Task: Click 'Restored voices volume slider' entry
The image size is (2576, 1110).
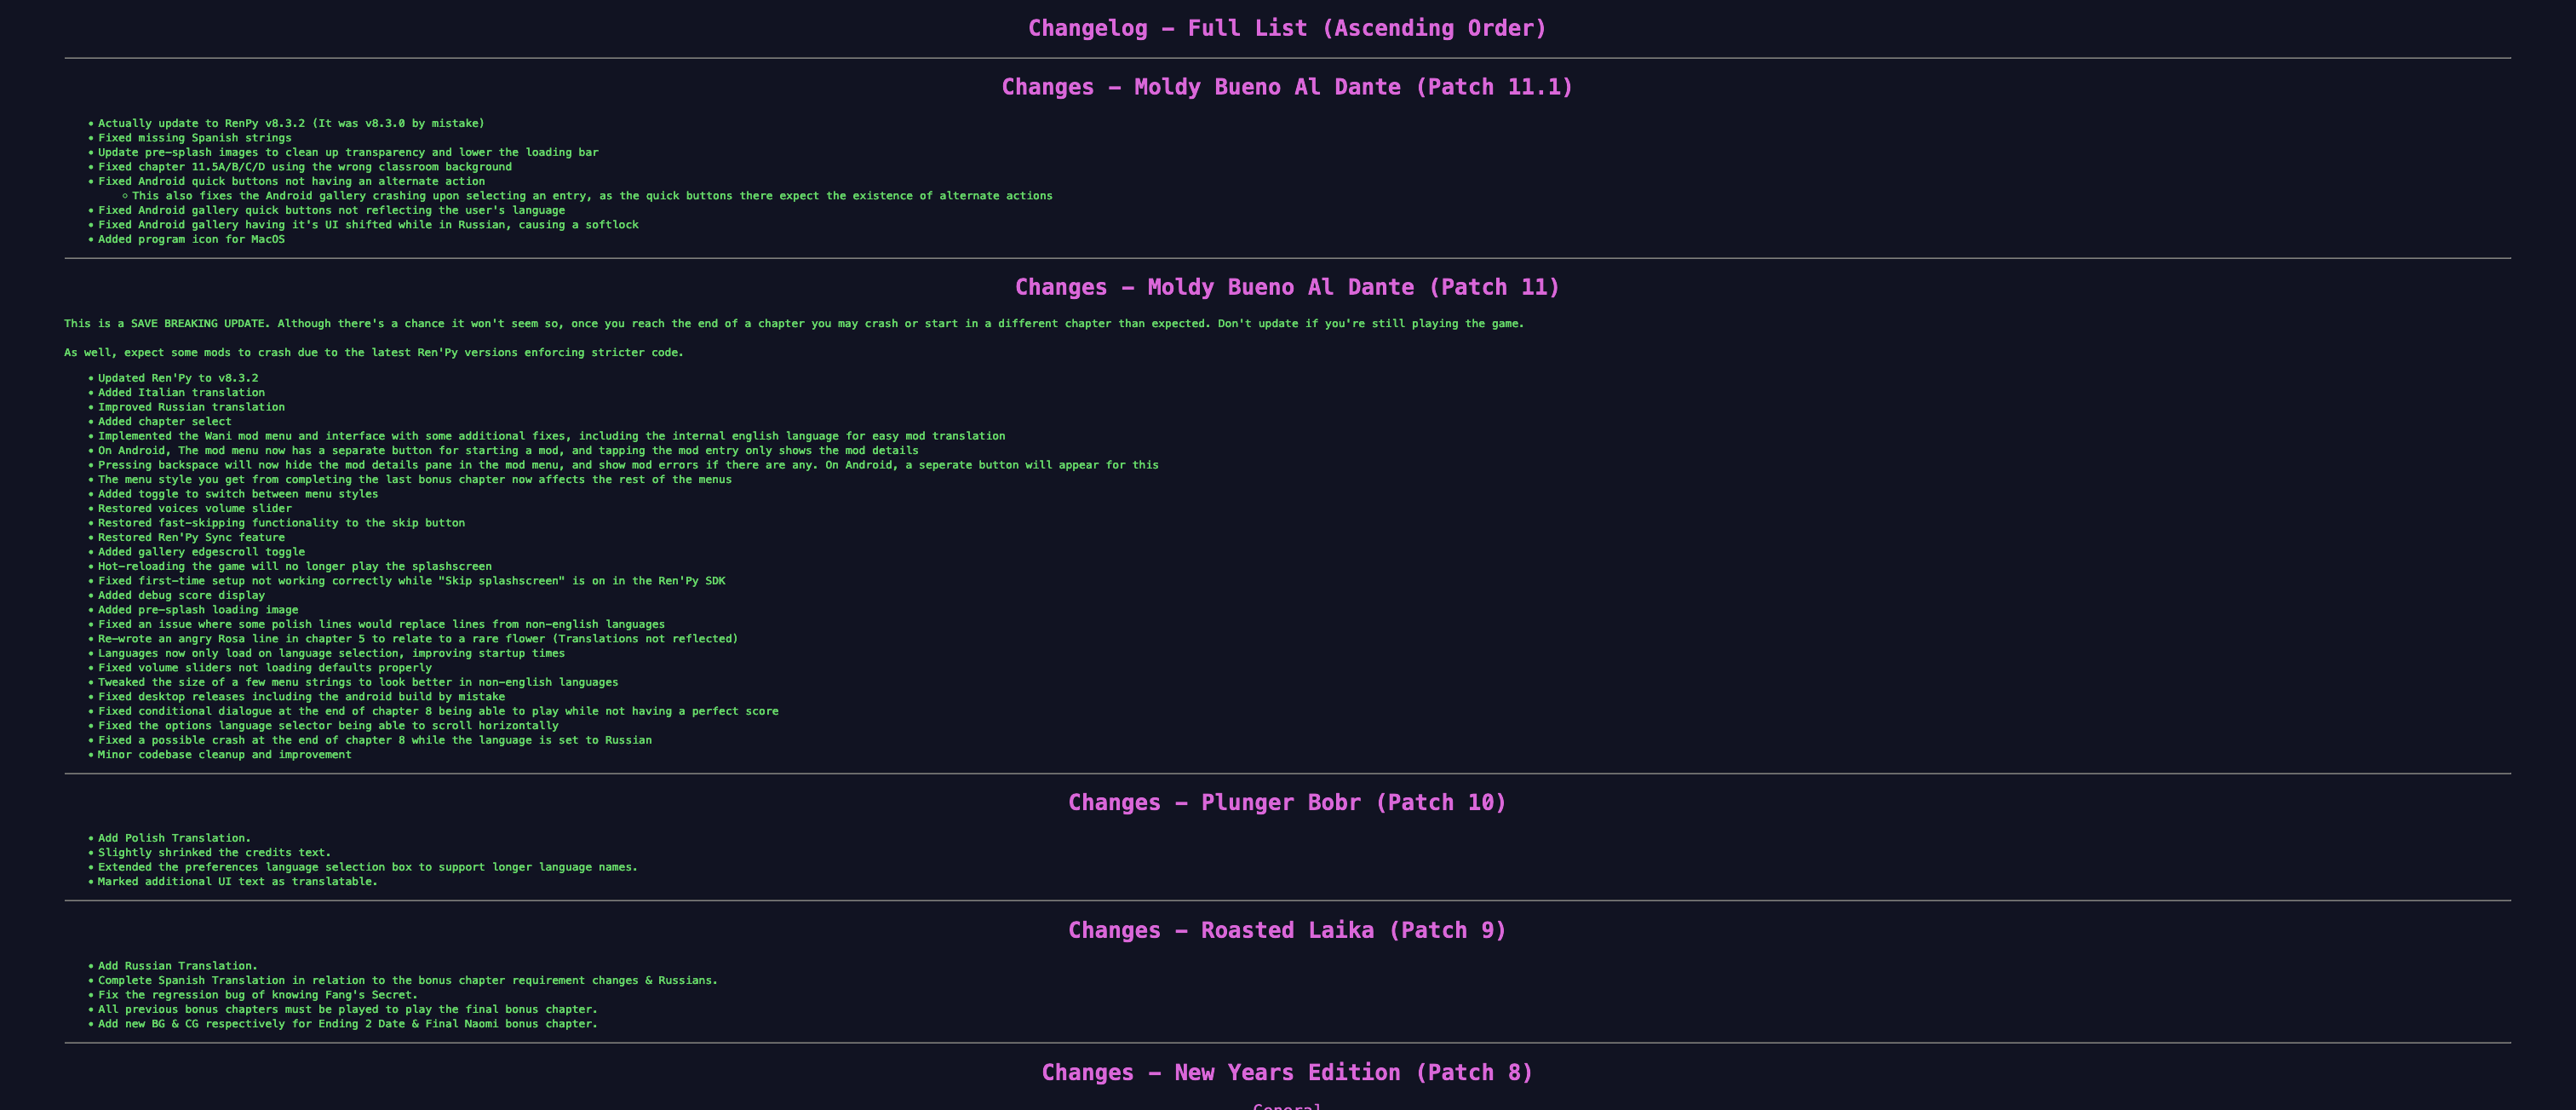Action: [x=195, y=509]
